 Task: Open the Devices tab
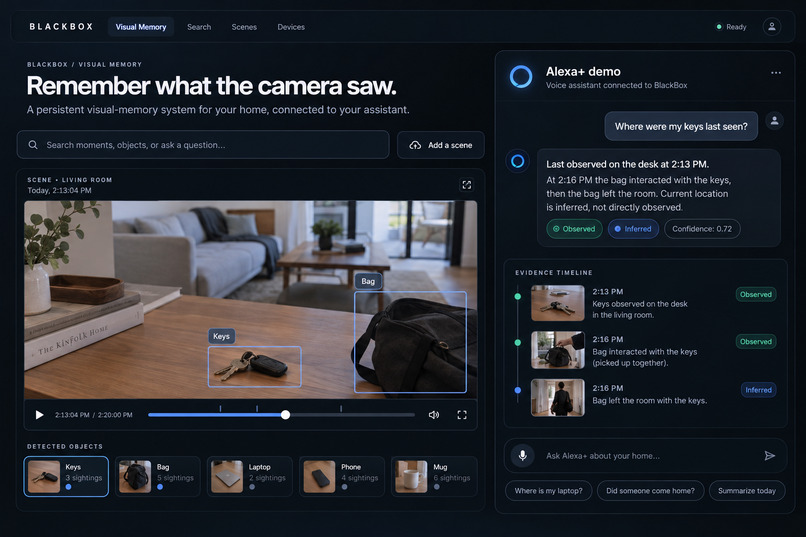coord(291,27)
